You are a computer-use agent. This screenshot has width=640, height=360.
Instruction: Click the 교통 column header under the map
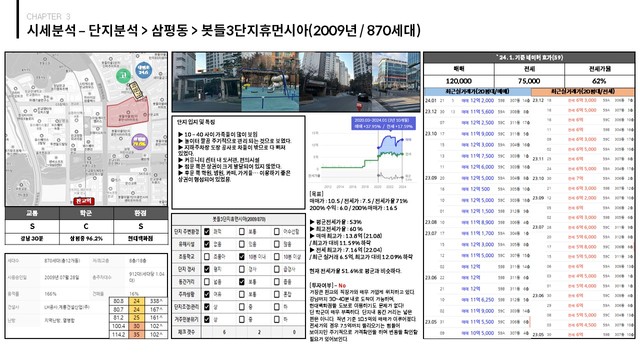coord(32,213)
